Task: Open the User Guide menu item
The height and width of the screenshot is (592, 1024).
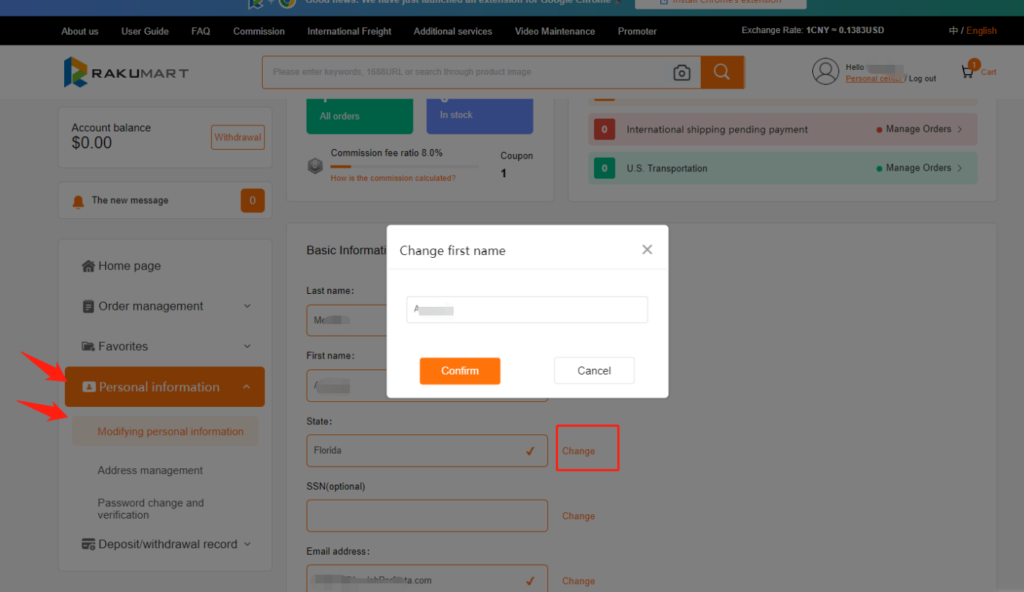Action: [x=145, y=31]
